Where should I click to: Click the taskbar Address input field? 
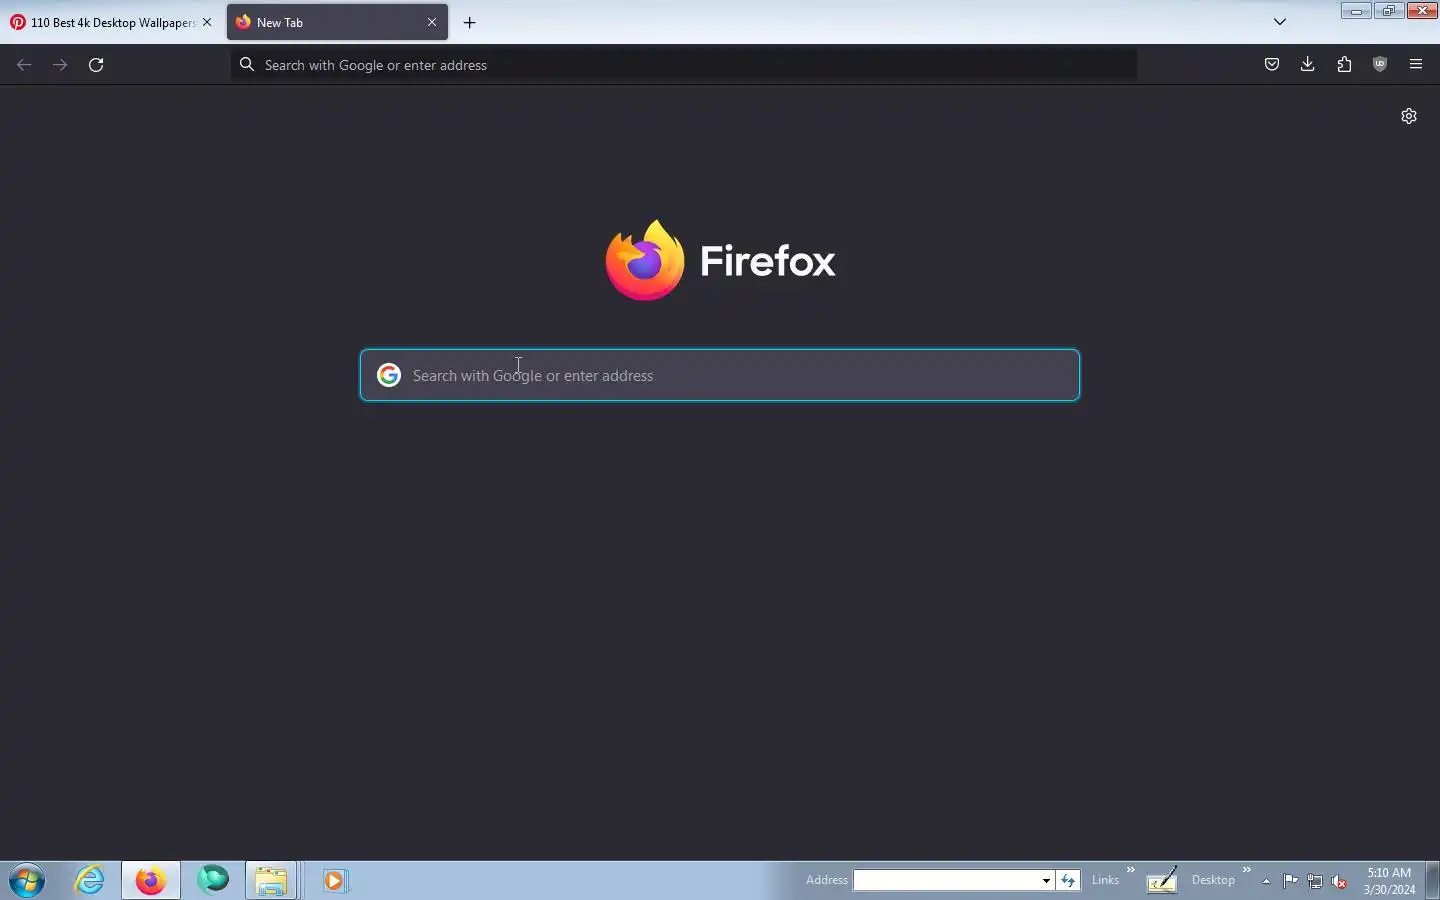[946, 880]
